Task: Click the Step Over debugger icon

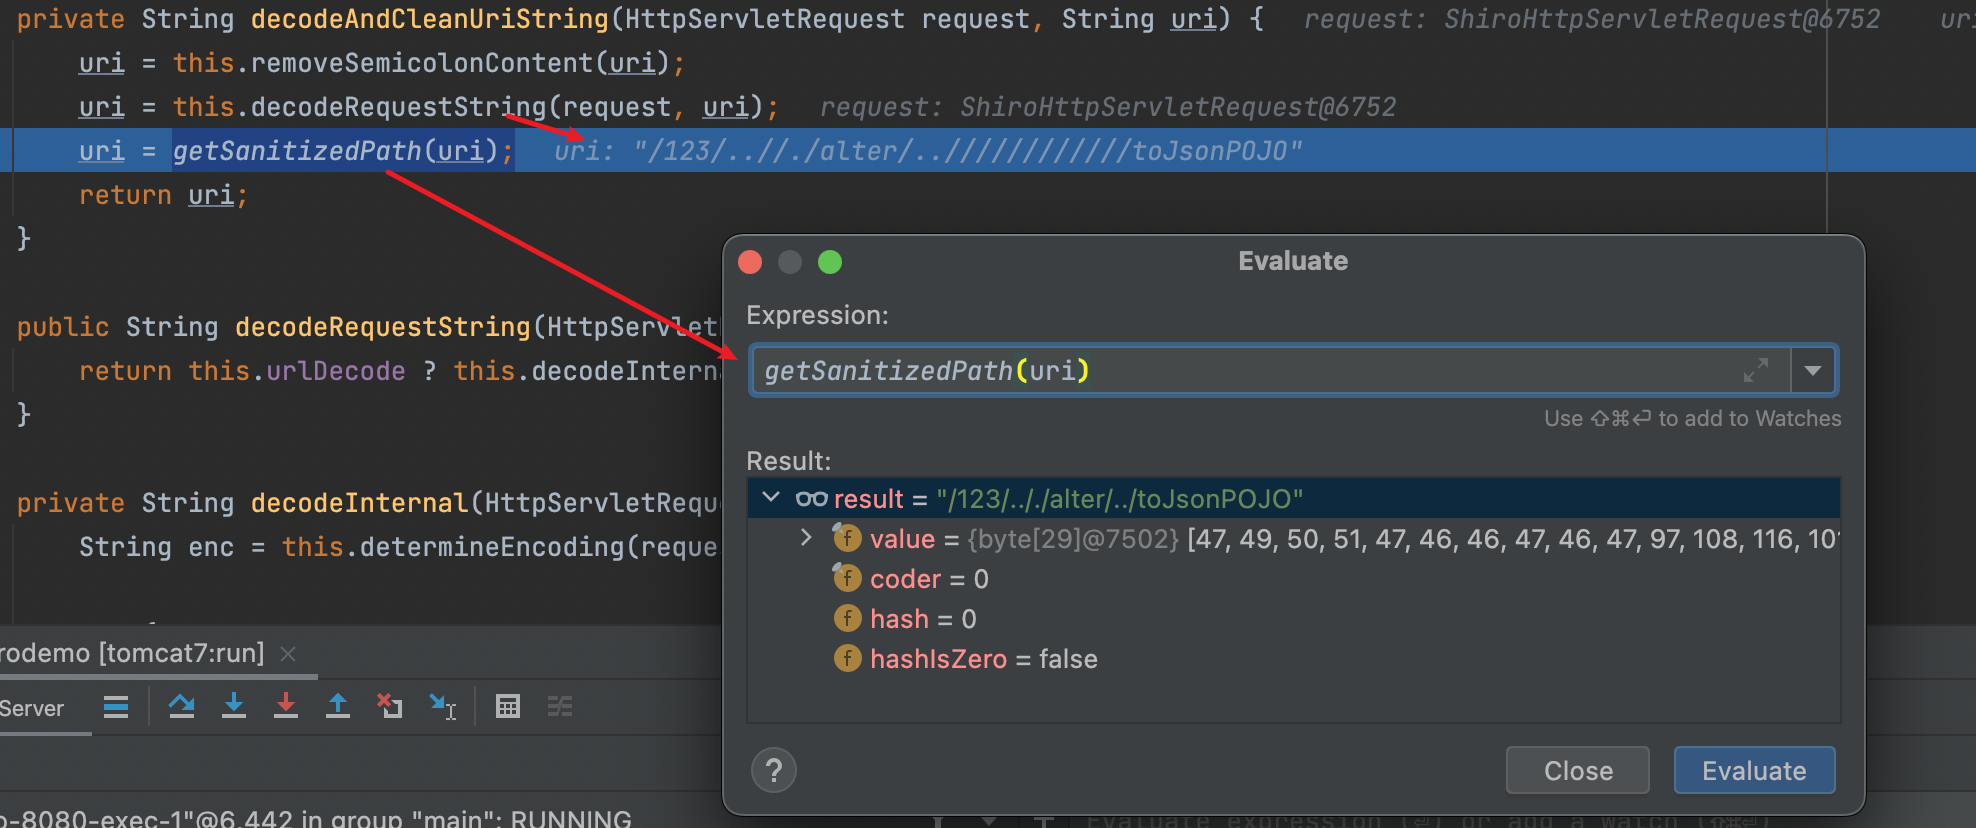Action: (182, 707)
